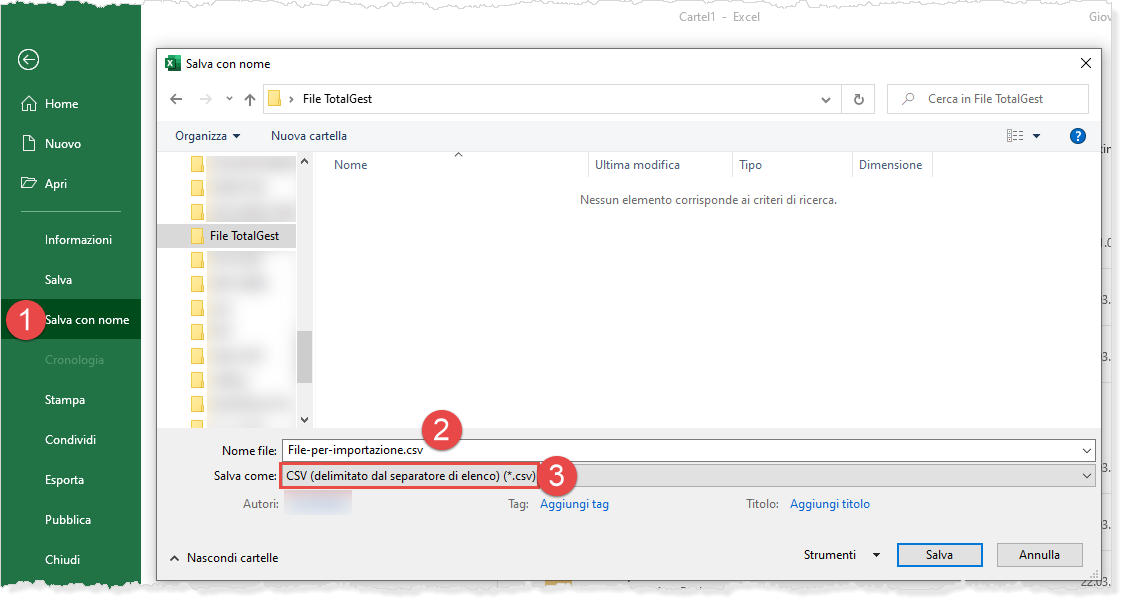1128x605 pixels.
Task: Click the Apri open folder icon
Action: (x=28, y=184)
